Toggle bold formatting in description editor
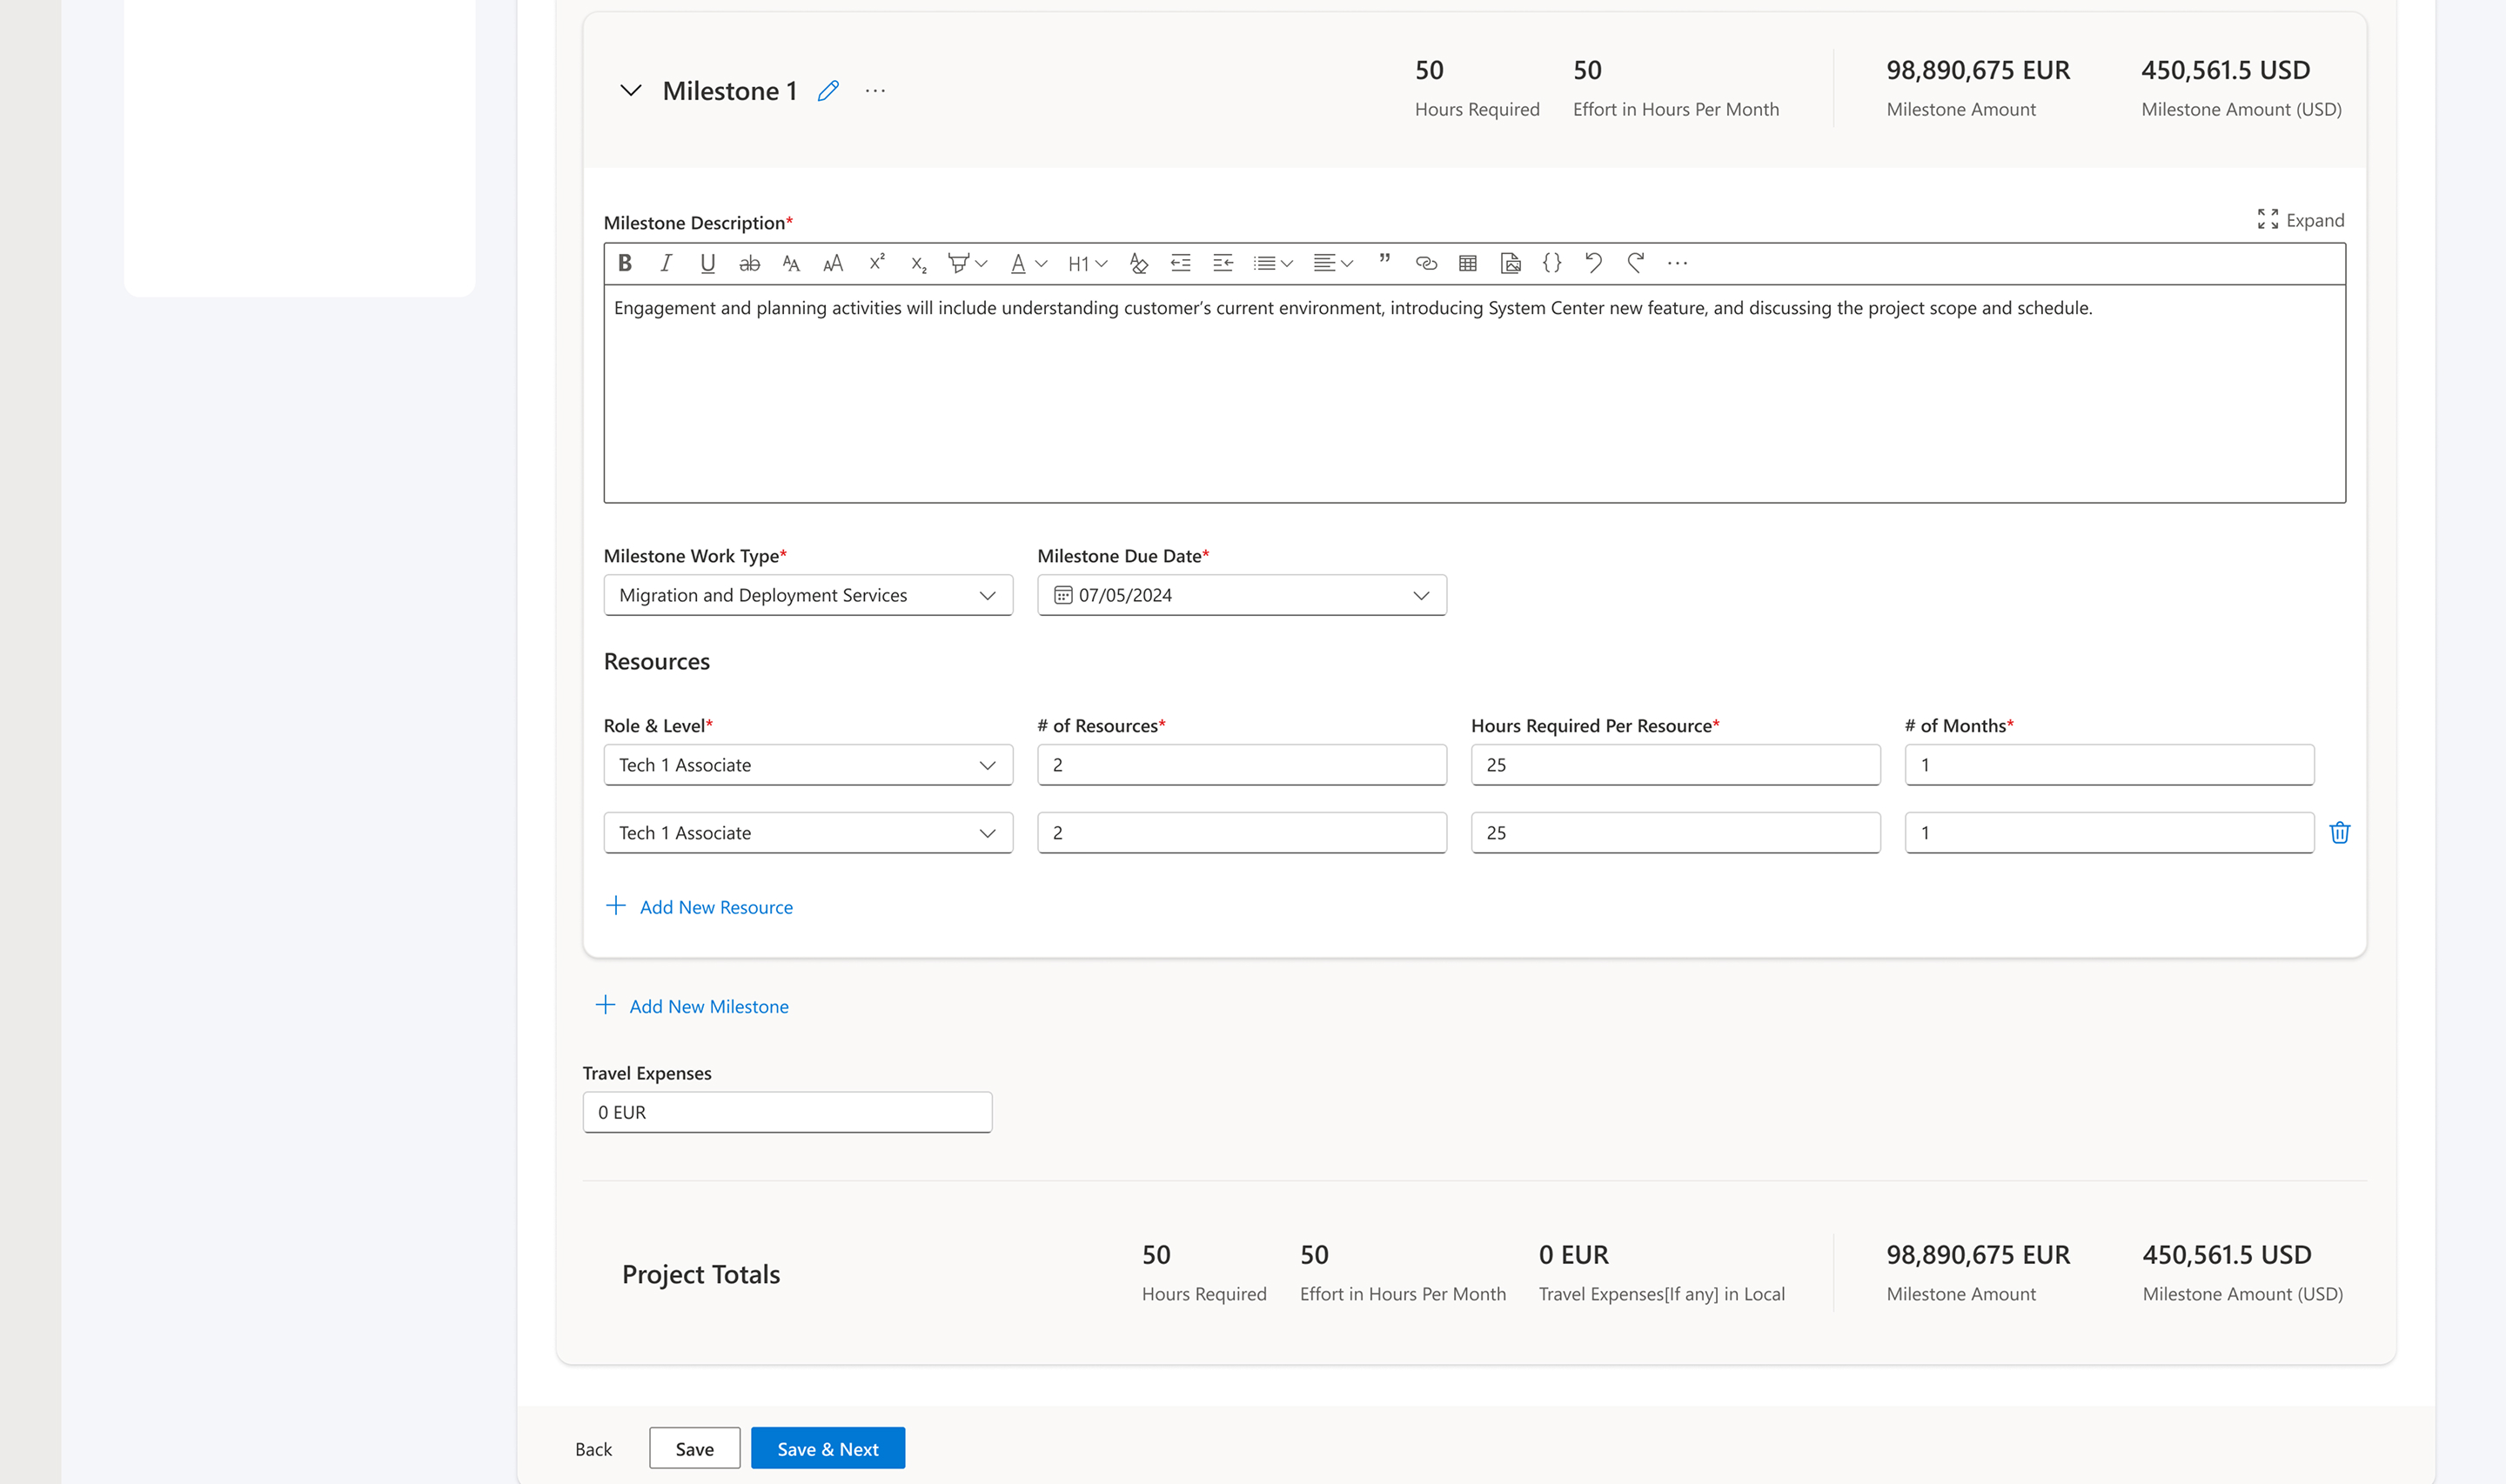The width and height of the screenshot is (2506, 1484). coord(625,263)
